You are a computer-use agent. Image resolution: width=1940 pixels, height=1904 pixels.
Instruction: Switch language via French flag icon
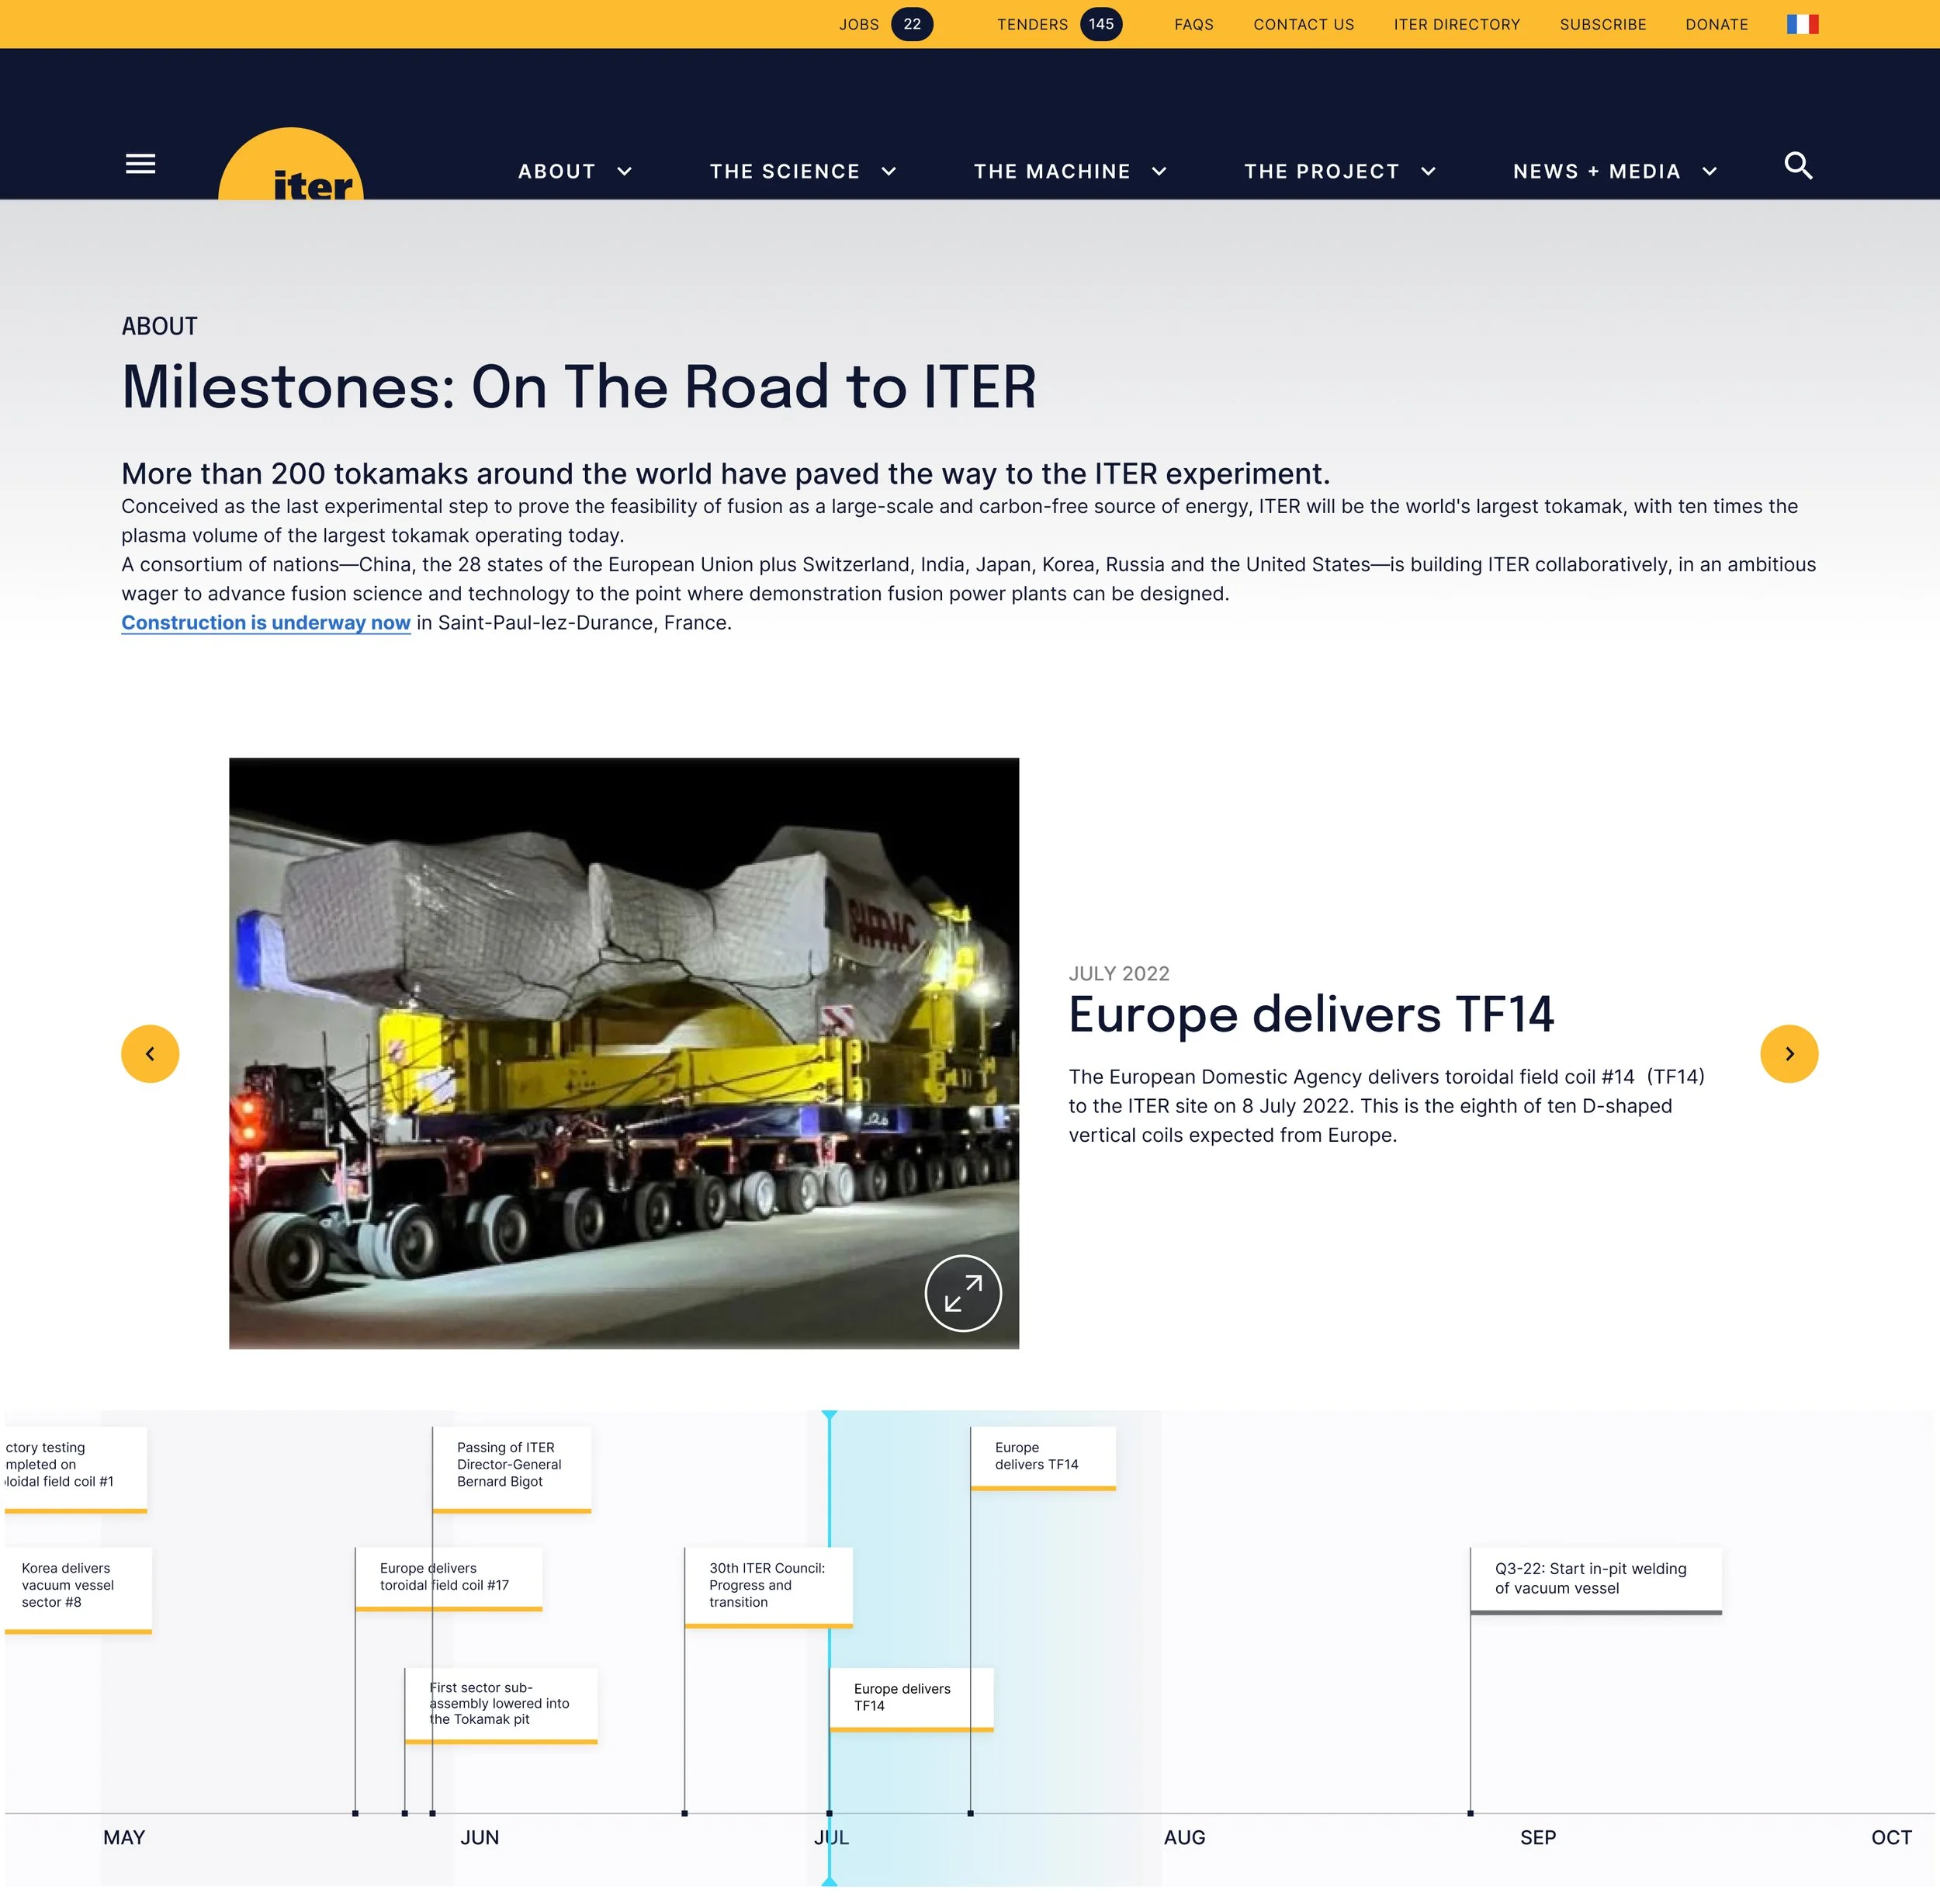click(x=1802, y=24)
